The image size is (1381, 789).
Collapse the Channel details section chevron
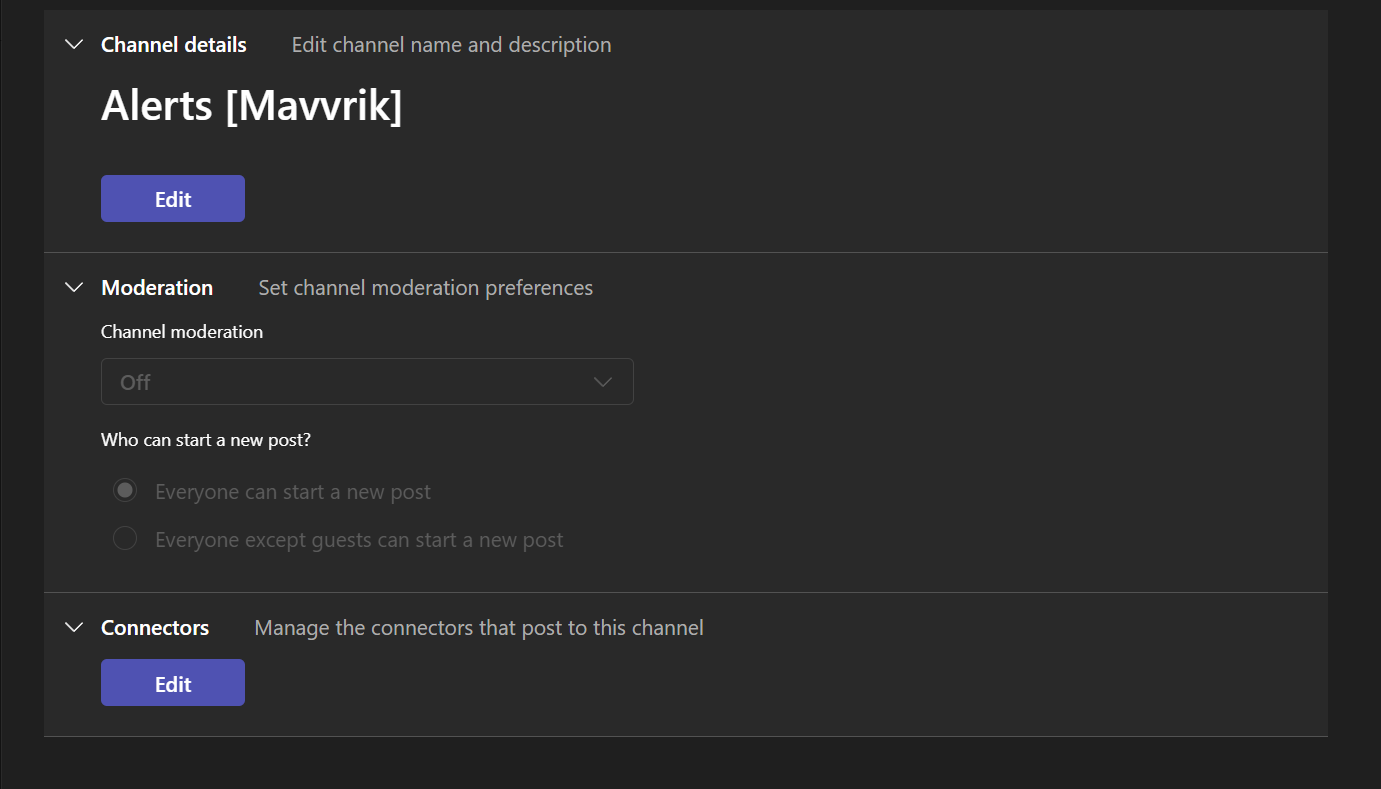pos(74,45)
